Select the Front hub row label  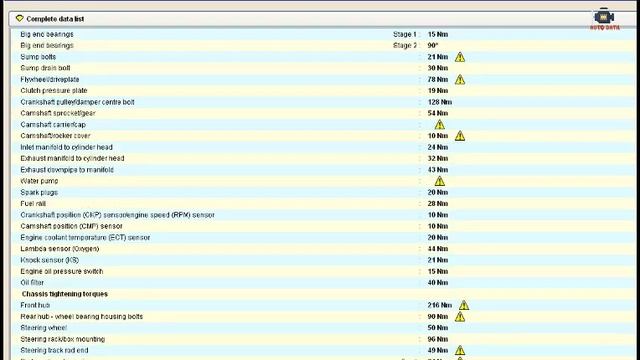[35, 305]
